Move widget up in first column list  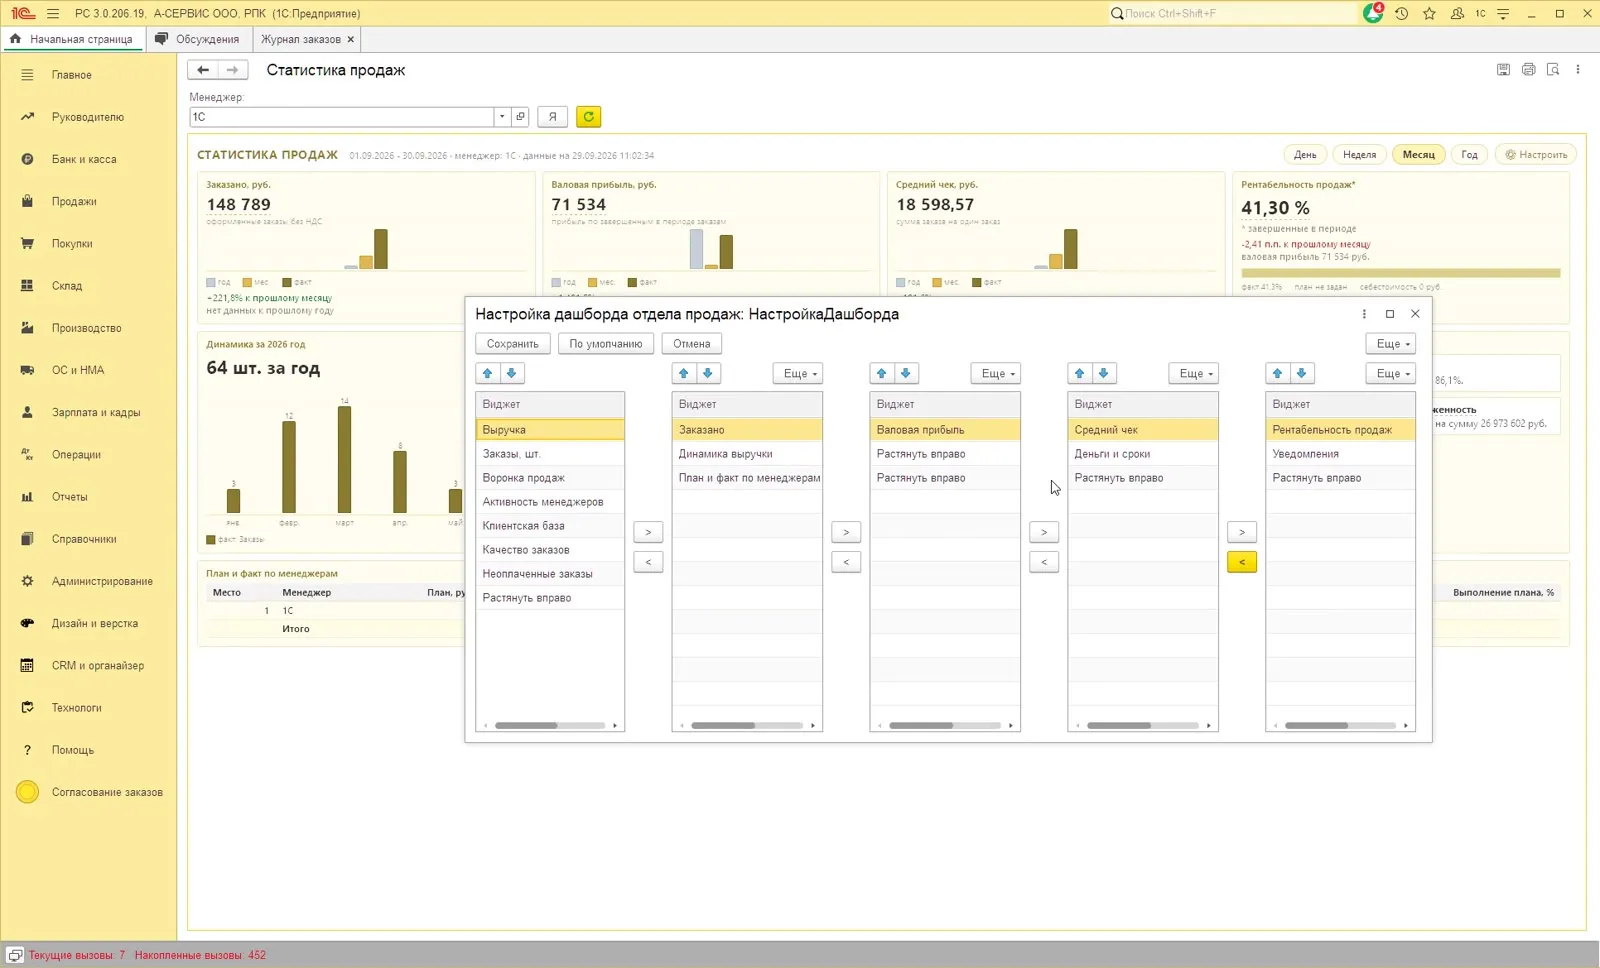(488, 373)
